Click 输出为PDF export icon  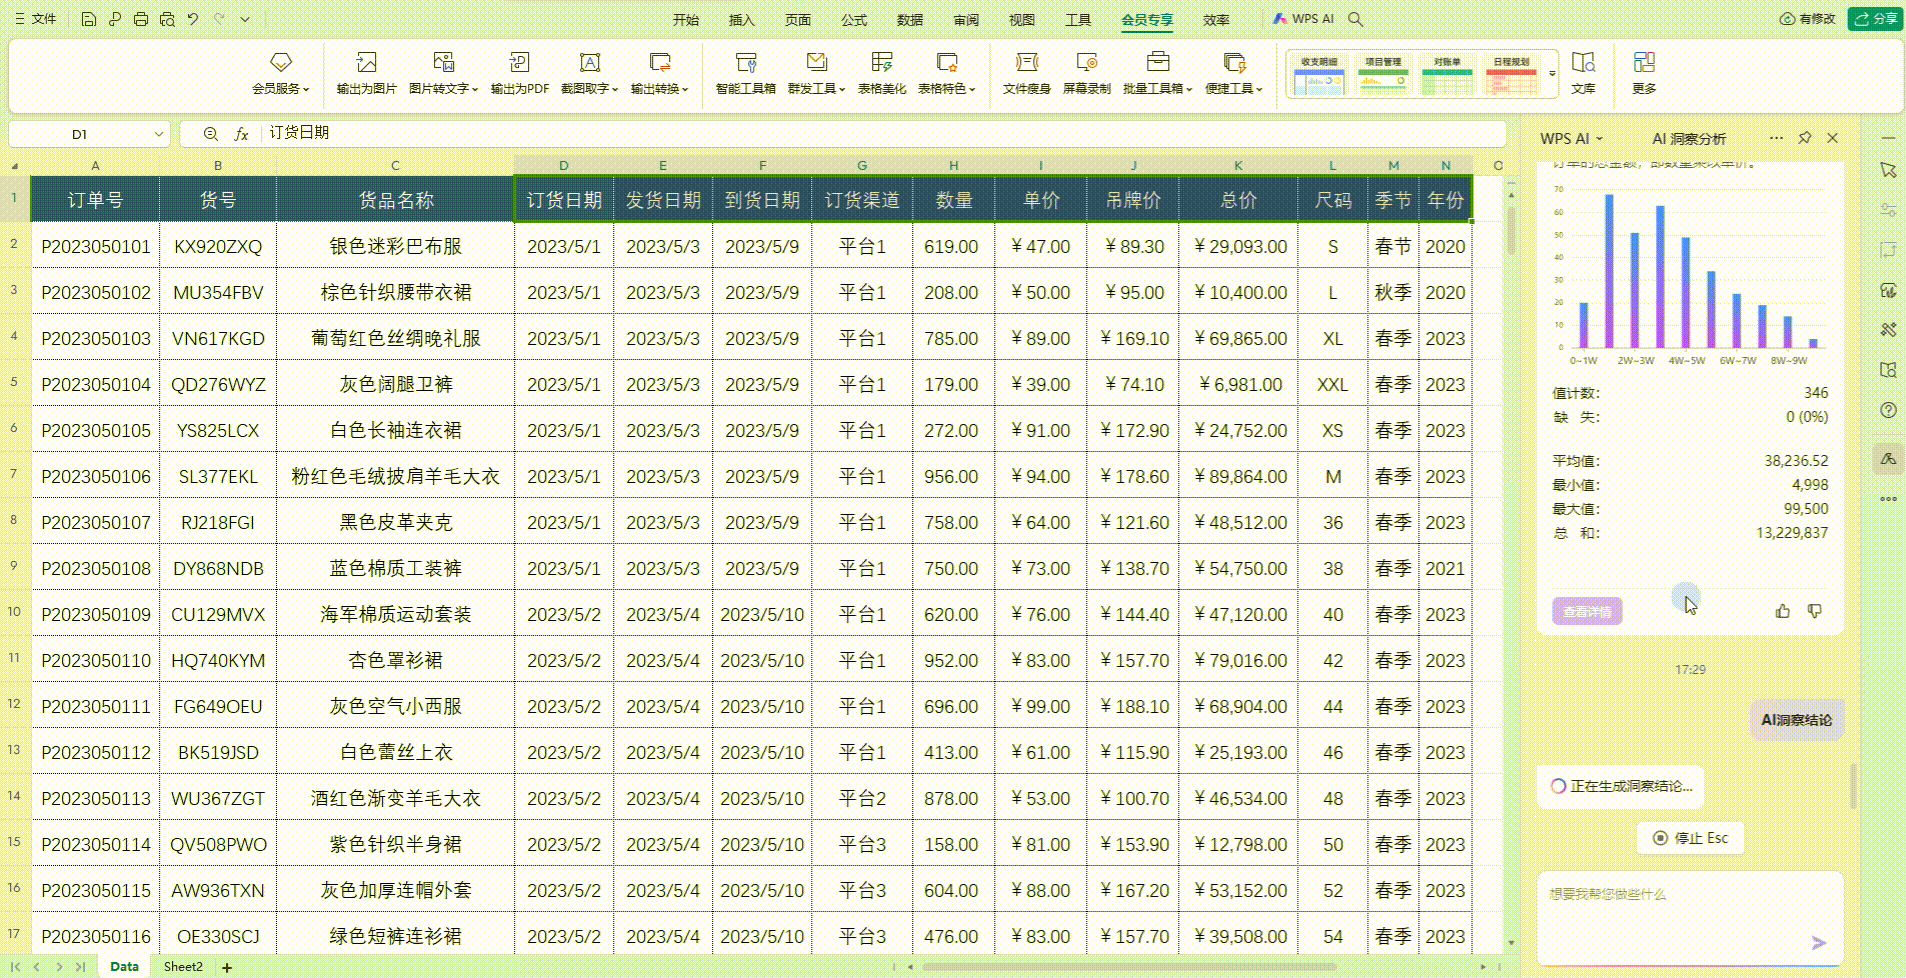click(519, 74)
